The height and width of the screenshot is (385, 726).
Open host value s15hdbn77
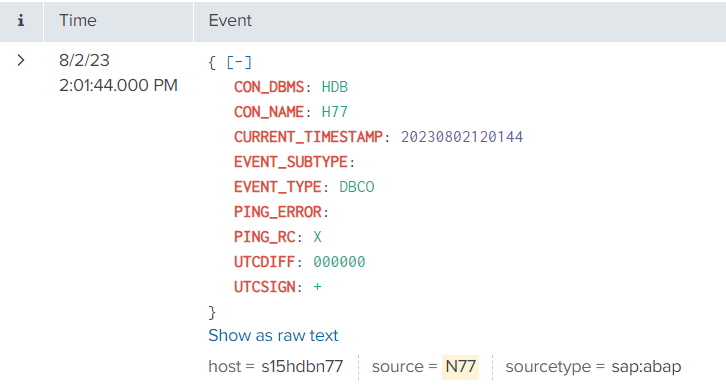tap(302, 366)
